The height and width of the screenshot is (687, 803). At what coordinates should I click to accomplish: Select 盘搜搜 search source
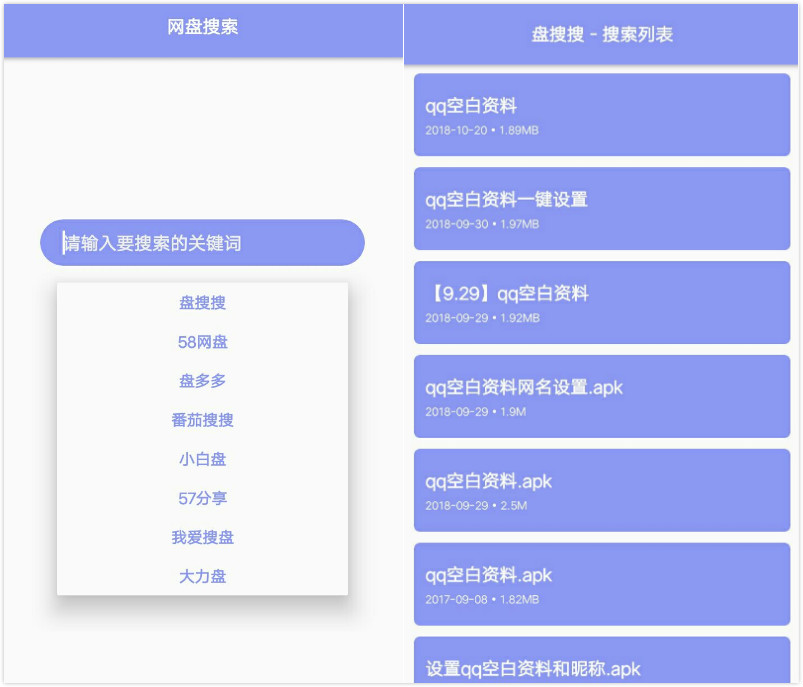[202, 303]
